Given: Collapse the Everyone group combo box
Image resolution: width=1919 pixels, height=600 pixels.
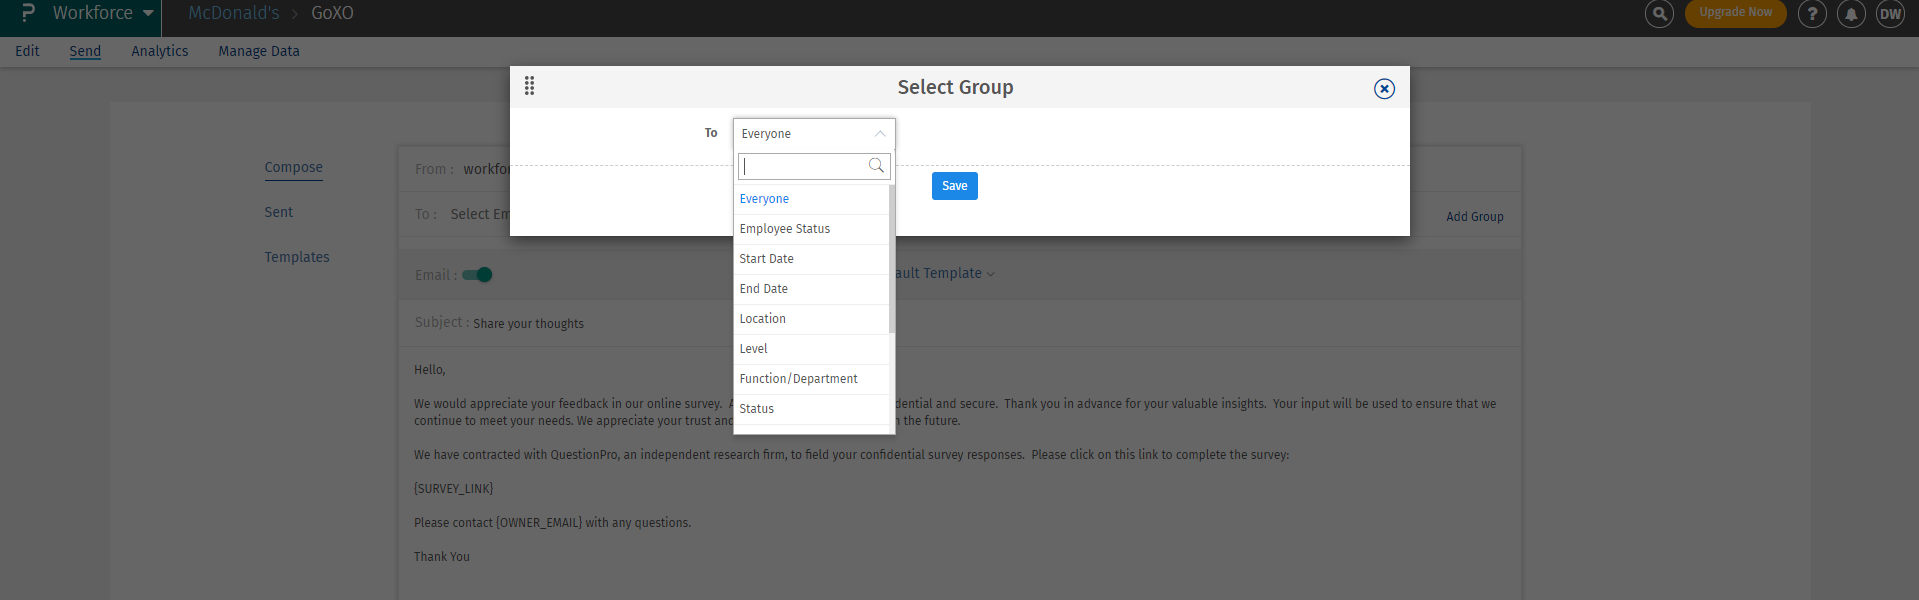Looking at the screenshot, I should [x=814, y=134].
